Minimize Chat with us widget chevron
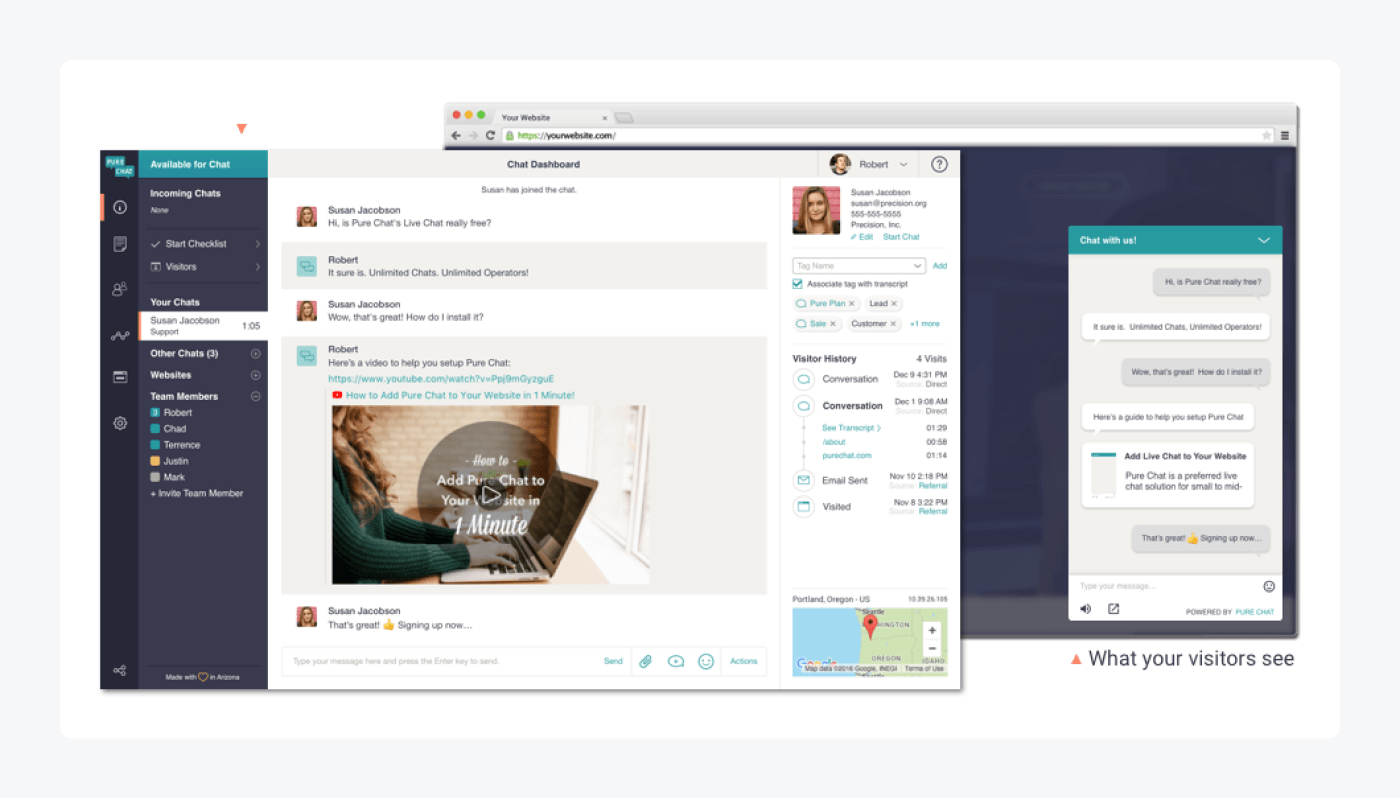The image size is (1400, 798). click(1264, 241)
